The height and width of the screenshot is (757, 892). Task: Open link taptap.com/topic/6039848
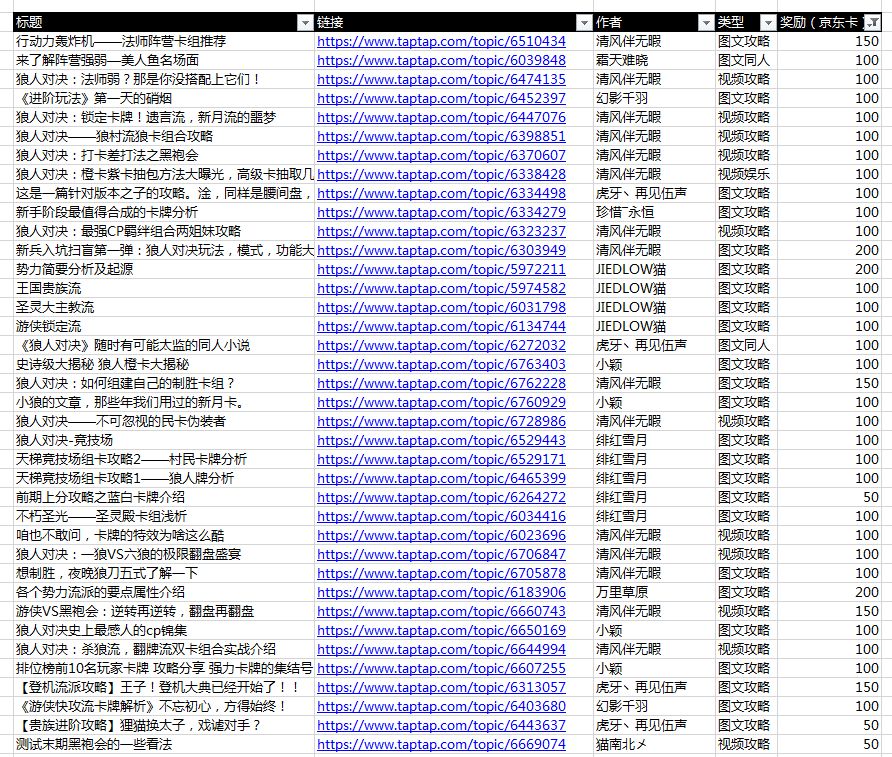[441, 60]
